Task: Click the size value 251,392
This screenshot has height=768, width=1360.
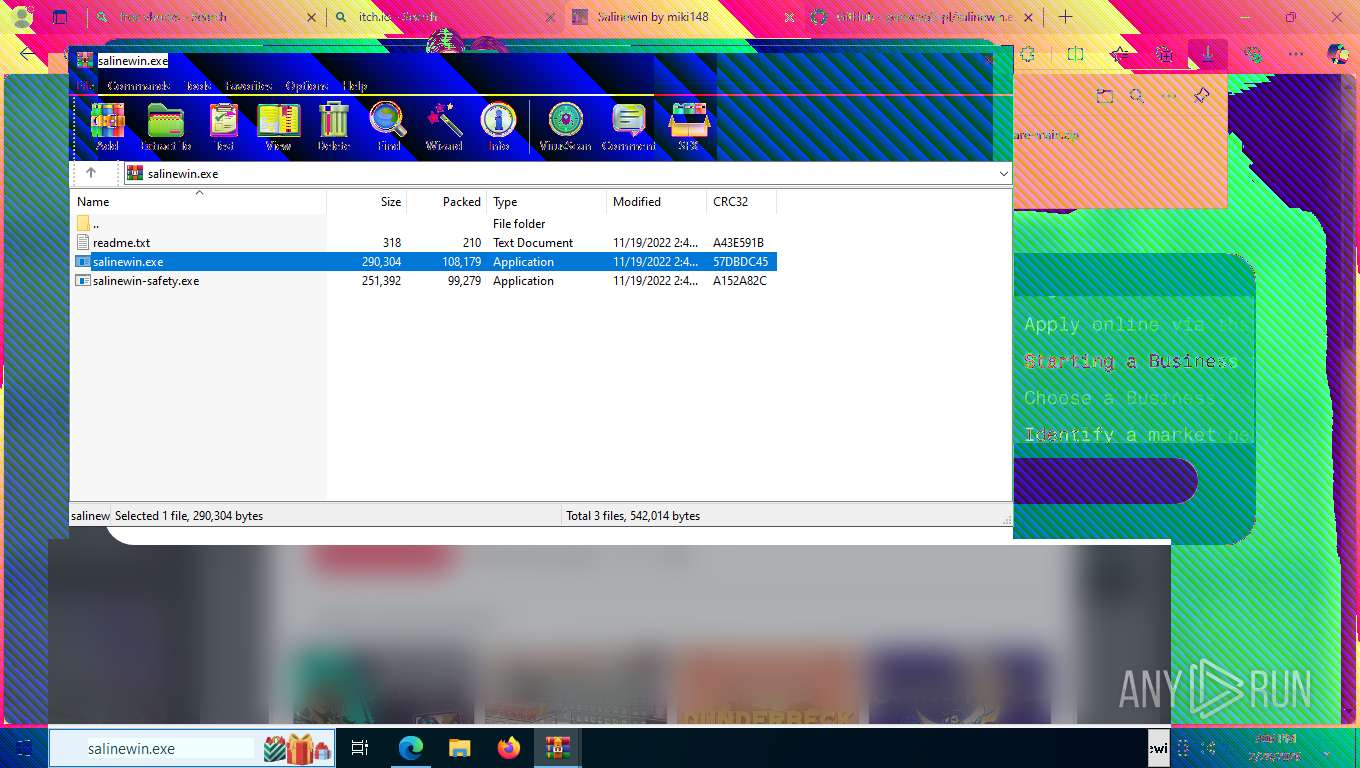Action: (x=381, y=281)
